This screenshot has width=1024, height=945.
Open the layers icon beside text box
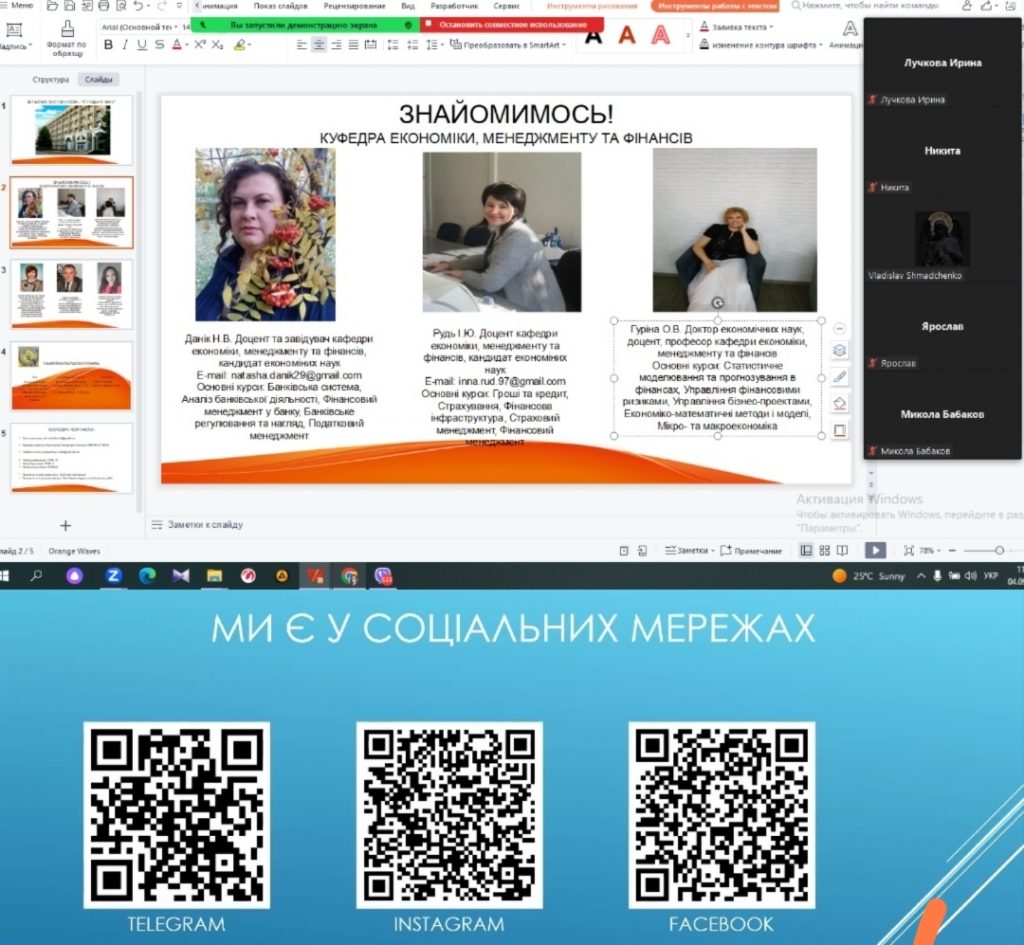(x=840, y=350)
